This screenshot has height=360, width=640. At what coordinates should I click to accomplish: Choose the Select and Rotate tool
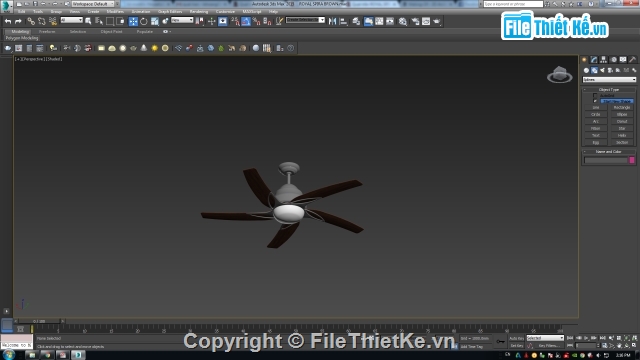click(x=144, y=21)
